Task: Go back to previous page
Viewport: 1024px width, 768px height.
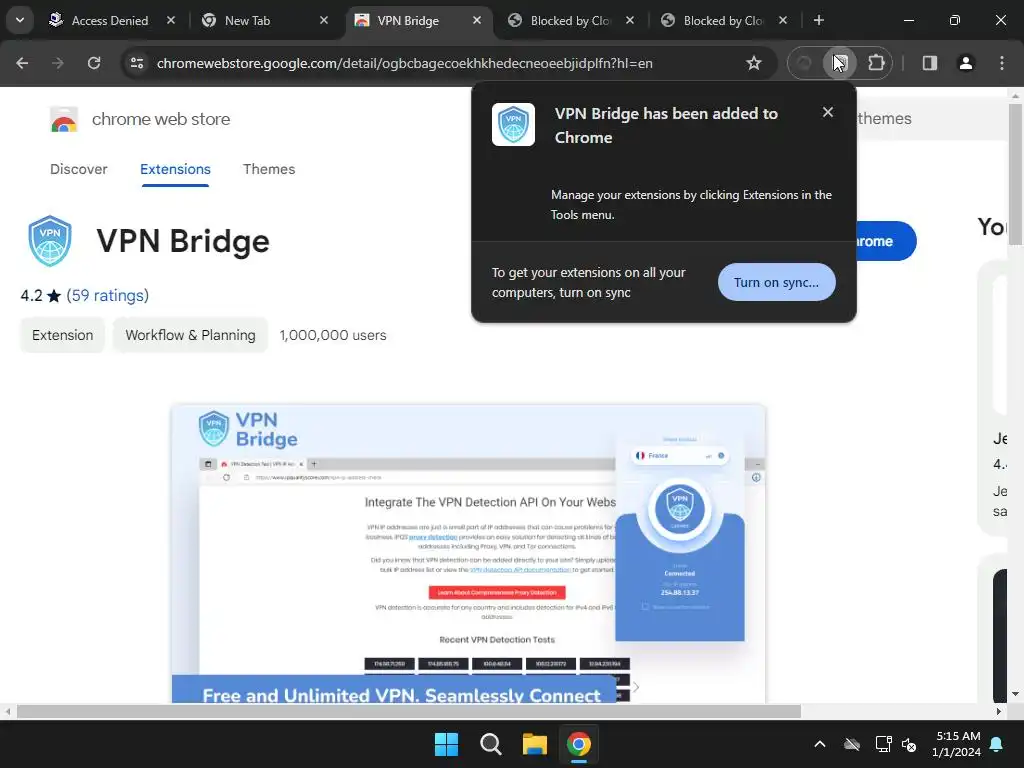Action: coord(22,63)
